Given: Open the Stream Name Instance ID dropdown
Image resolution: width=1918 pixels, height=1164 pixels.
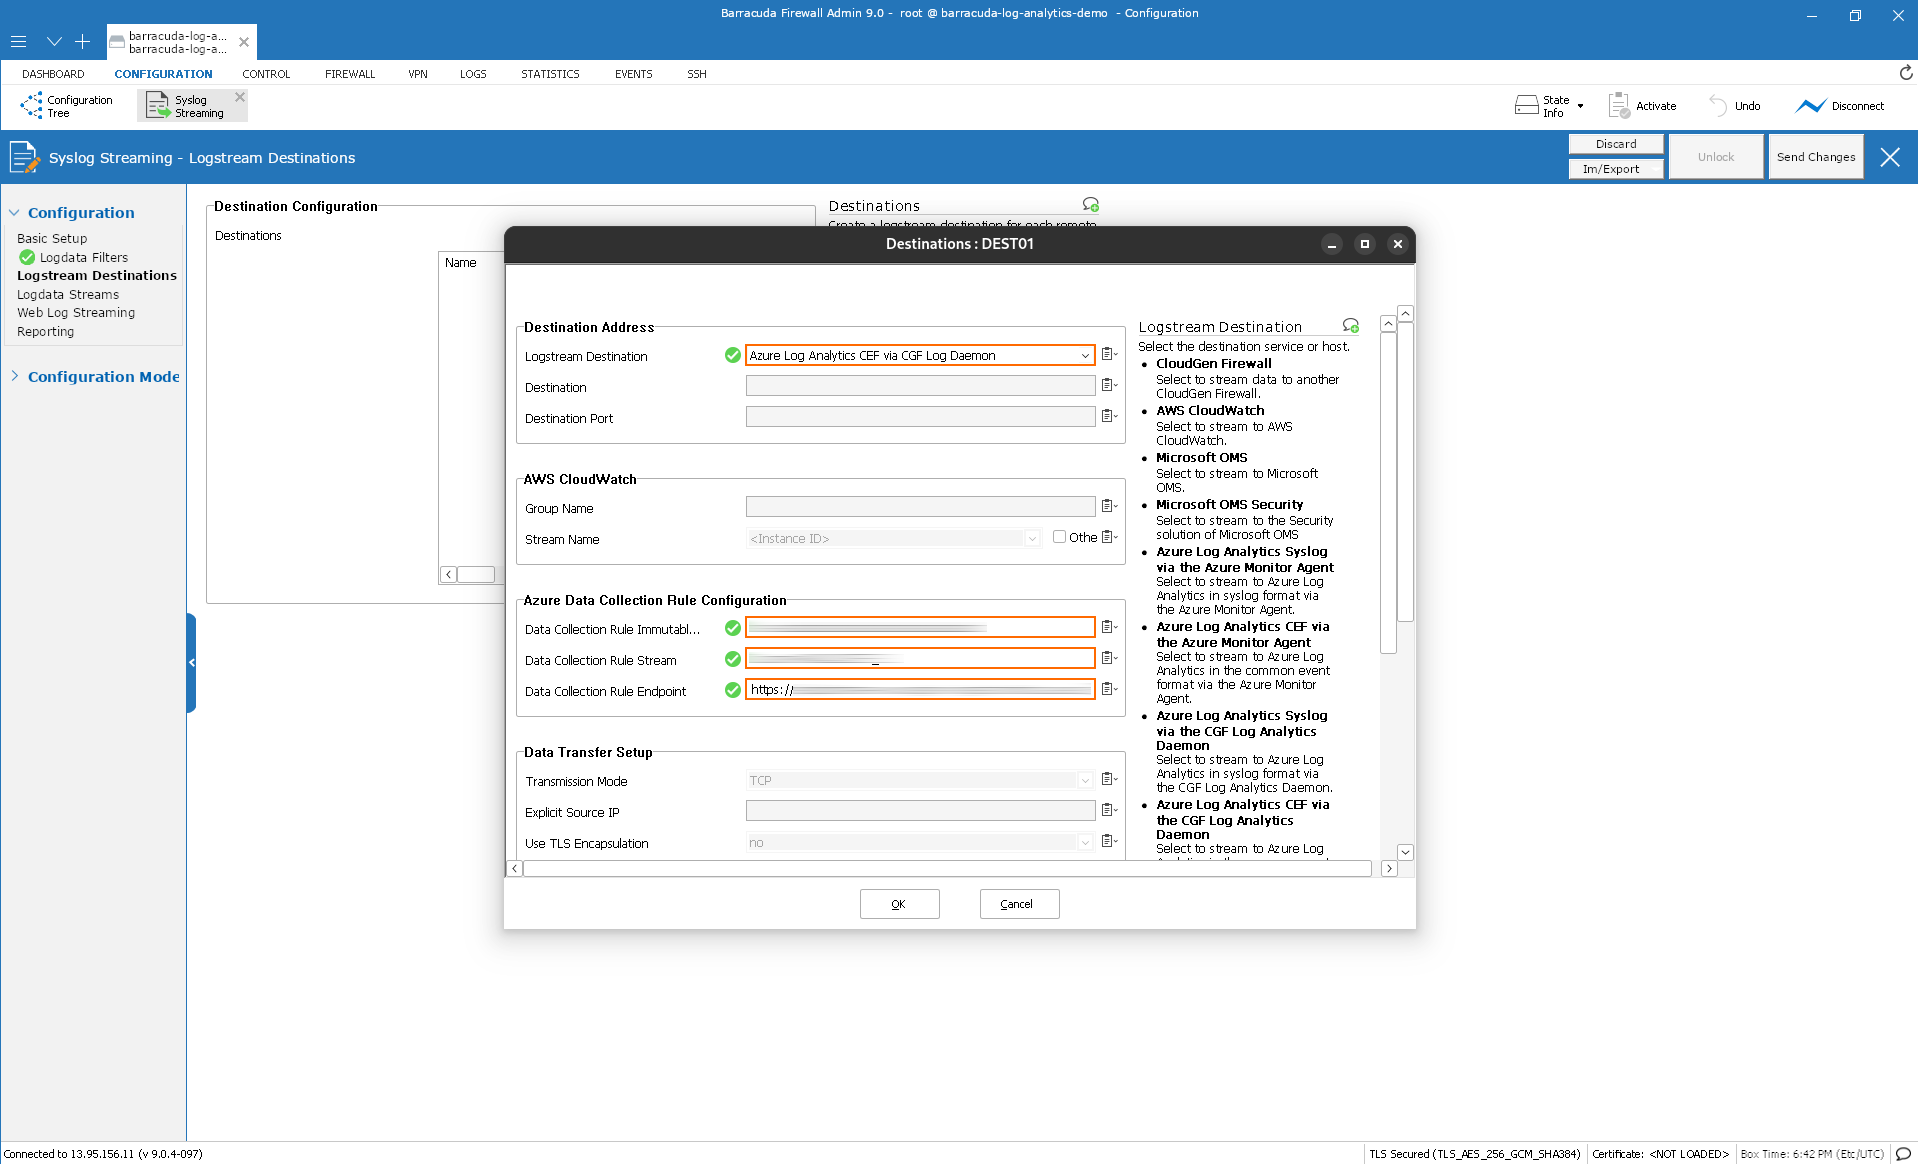Looking at the screenshot, I should tap(894, 538).
